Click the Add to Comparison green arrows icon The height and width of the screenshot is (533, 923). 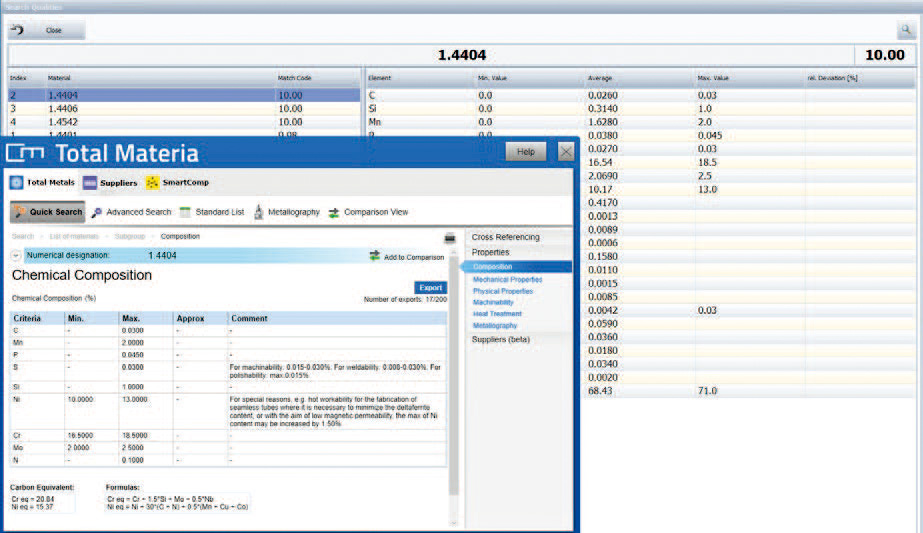click(x=374, y=256)
